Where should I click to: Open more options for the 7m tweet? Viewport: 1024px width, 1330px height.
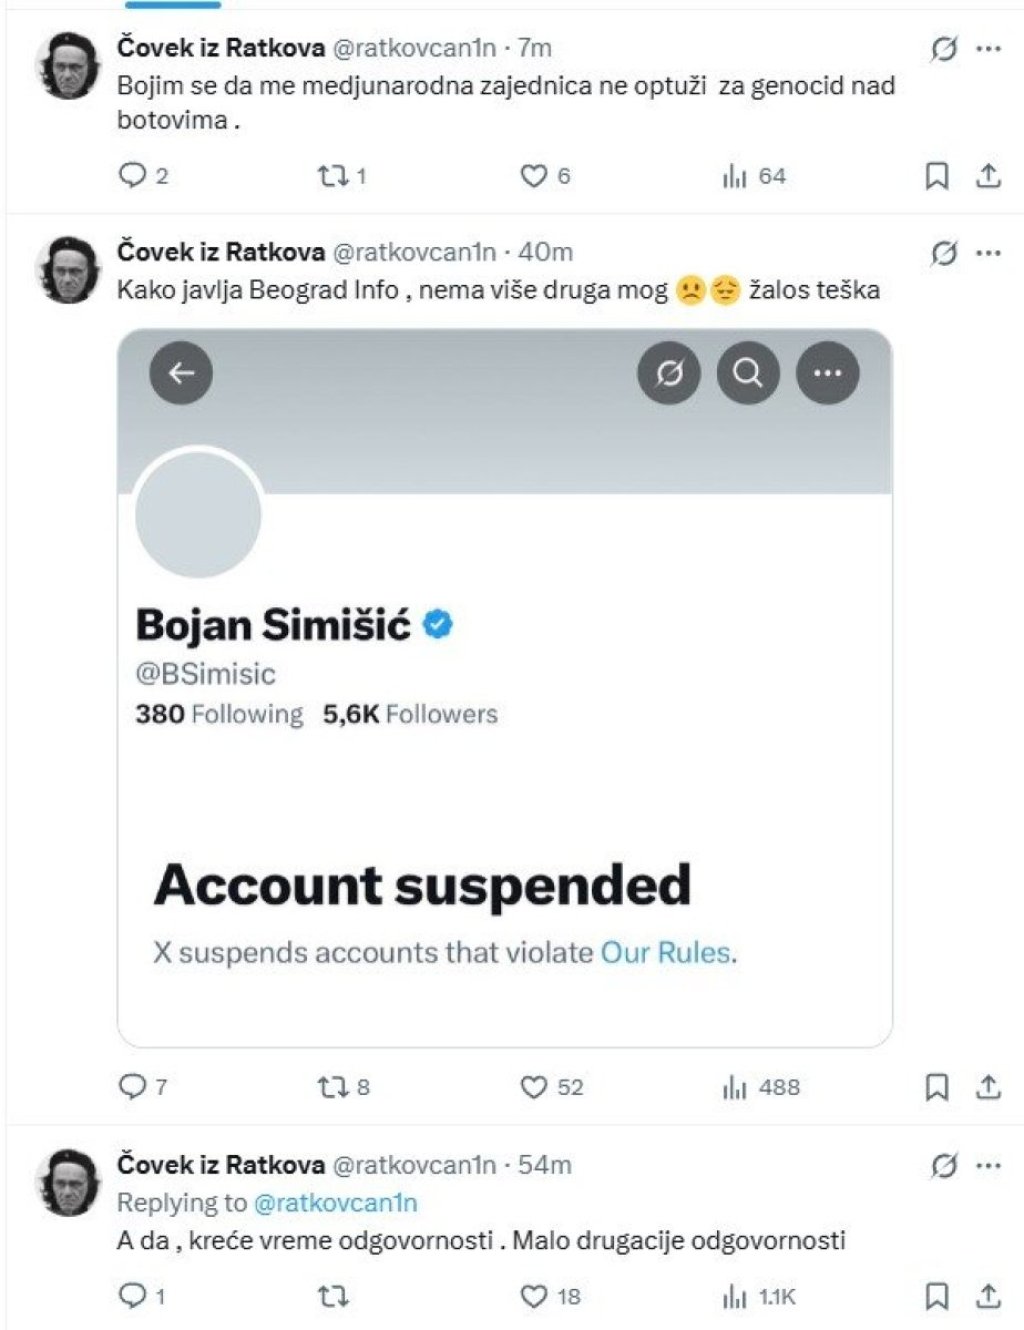click(x=988, y=48)
